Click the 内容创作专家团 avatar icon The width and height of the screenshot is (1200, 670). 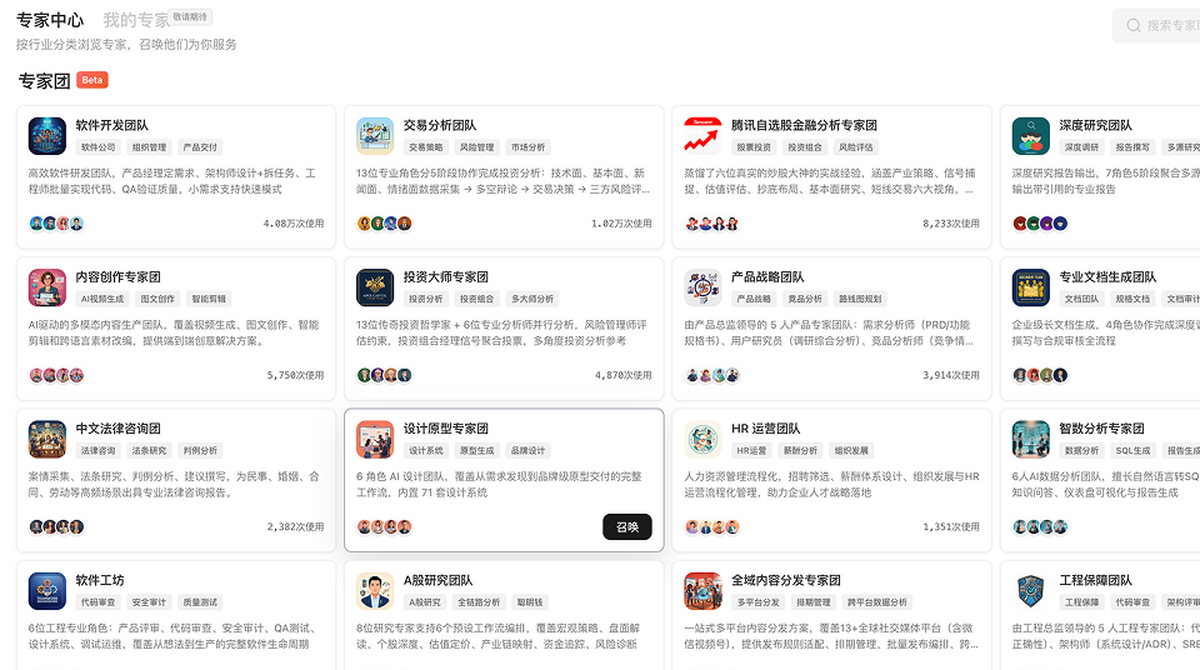(47, 287)
